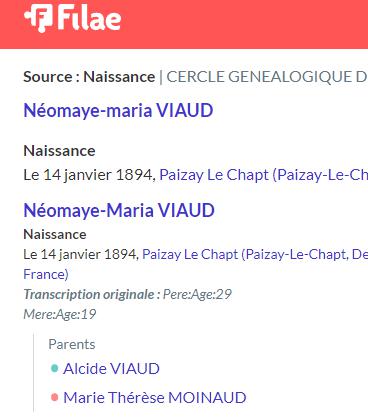The image size is (368, 420).
Task: Open father Alcide VIAUD's profile
Action: click(111, 369)
